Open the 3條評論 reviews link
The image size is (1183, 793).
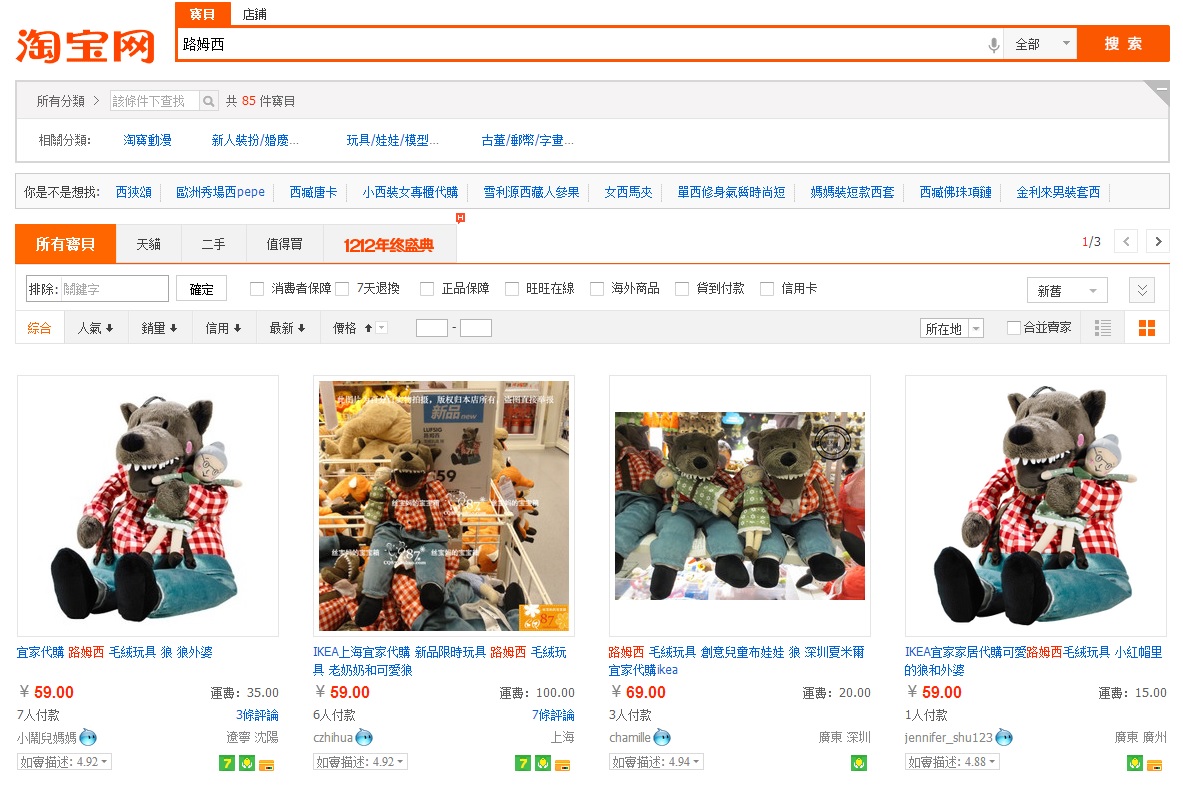[257, 715]
